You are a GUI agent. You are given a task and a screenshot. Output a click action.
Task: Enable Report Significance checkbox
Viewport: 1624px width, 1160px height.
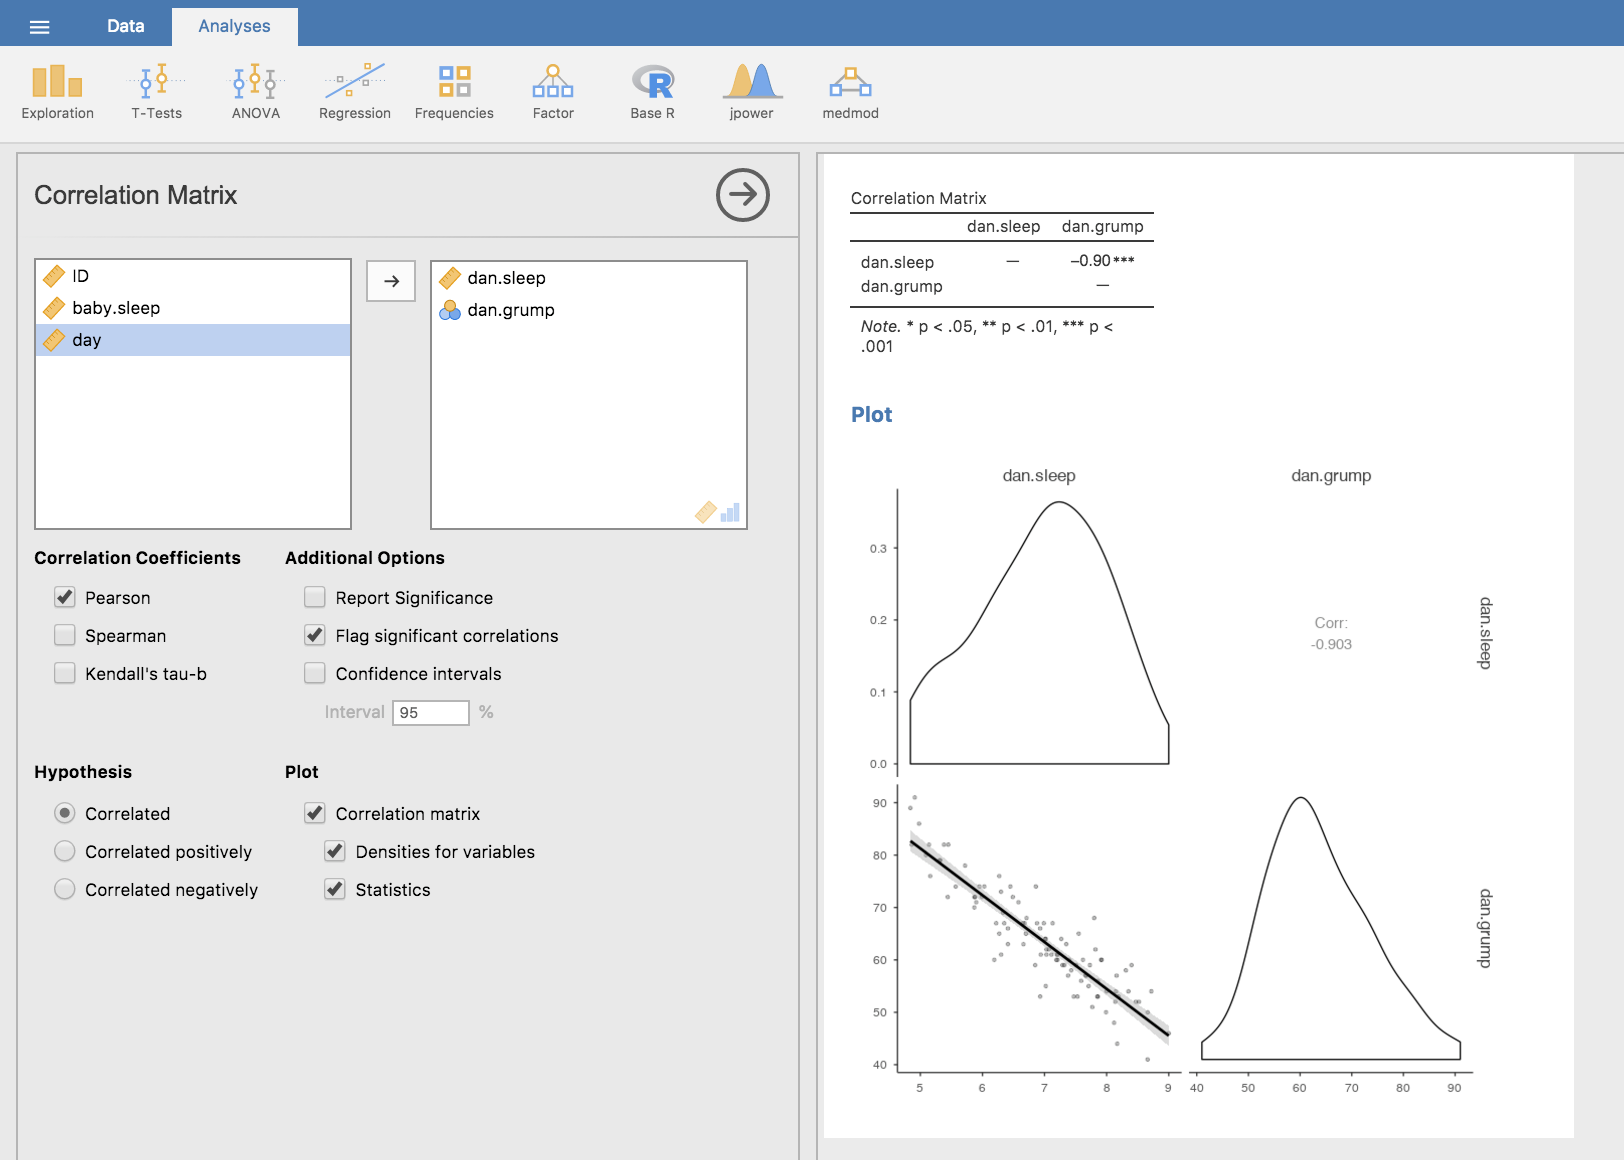click(315, 597)
